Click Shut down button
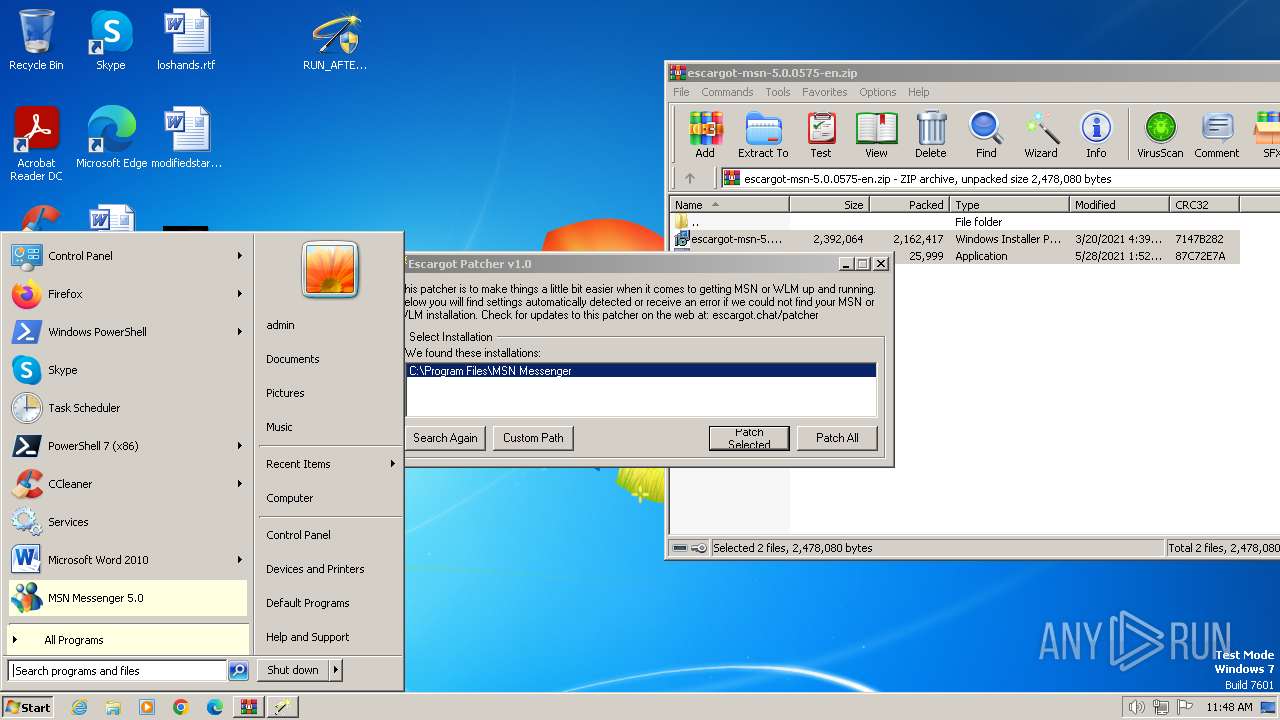This screenshot has height=720, width=1280. pos(293,670)
